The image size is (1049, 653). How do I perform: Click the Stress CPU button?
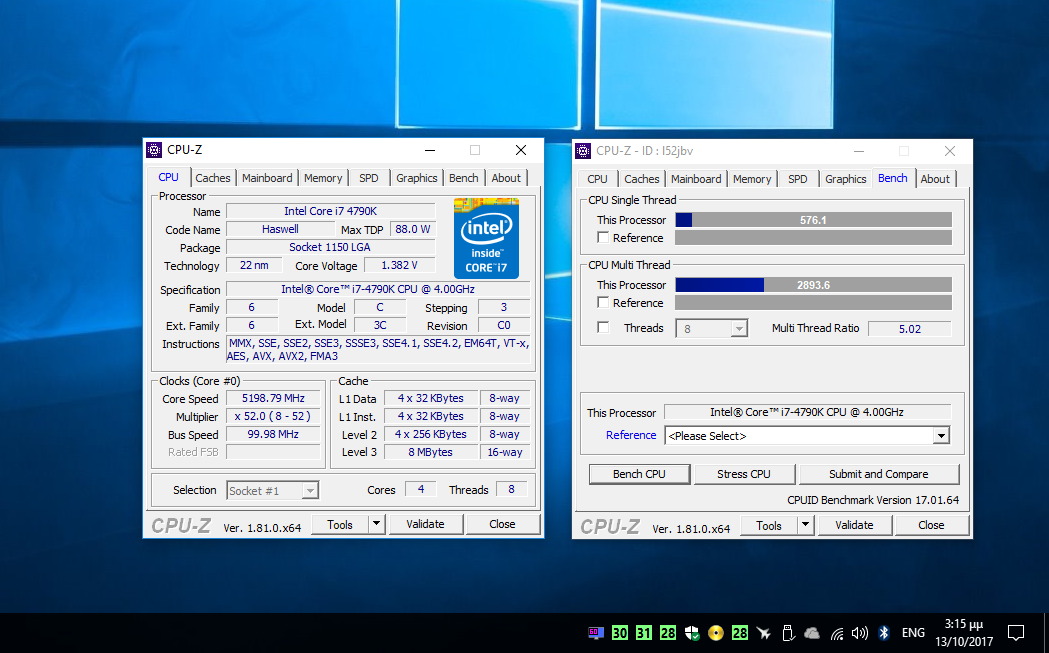coord(744,474)
